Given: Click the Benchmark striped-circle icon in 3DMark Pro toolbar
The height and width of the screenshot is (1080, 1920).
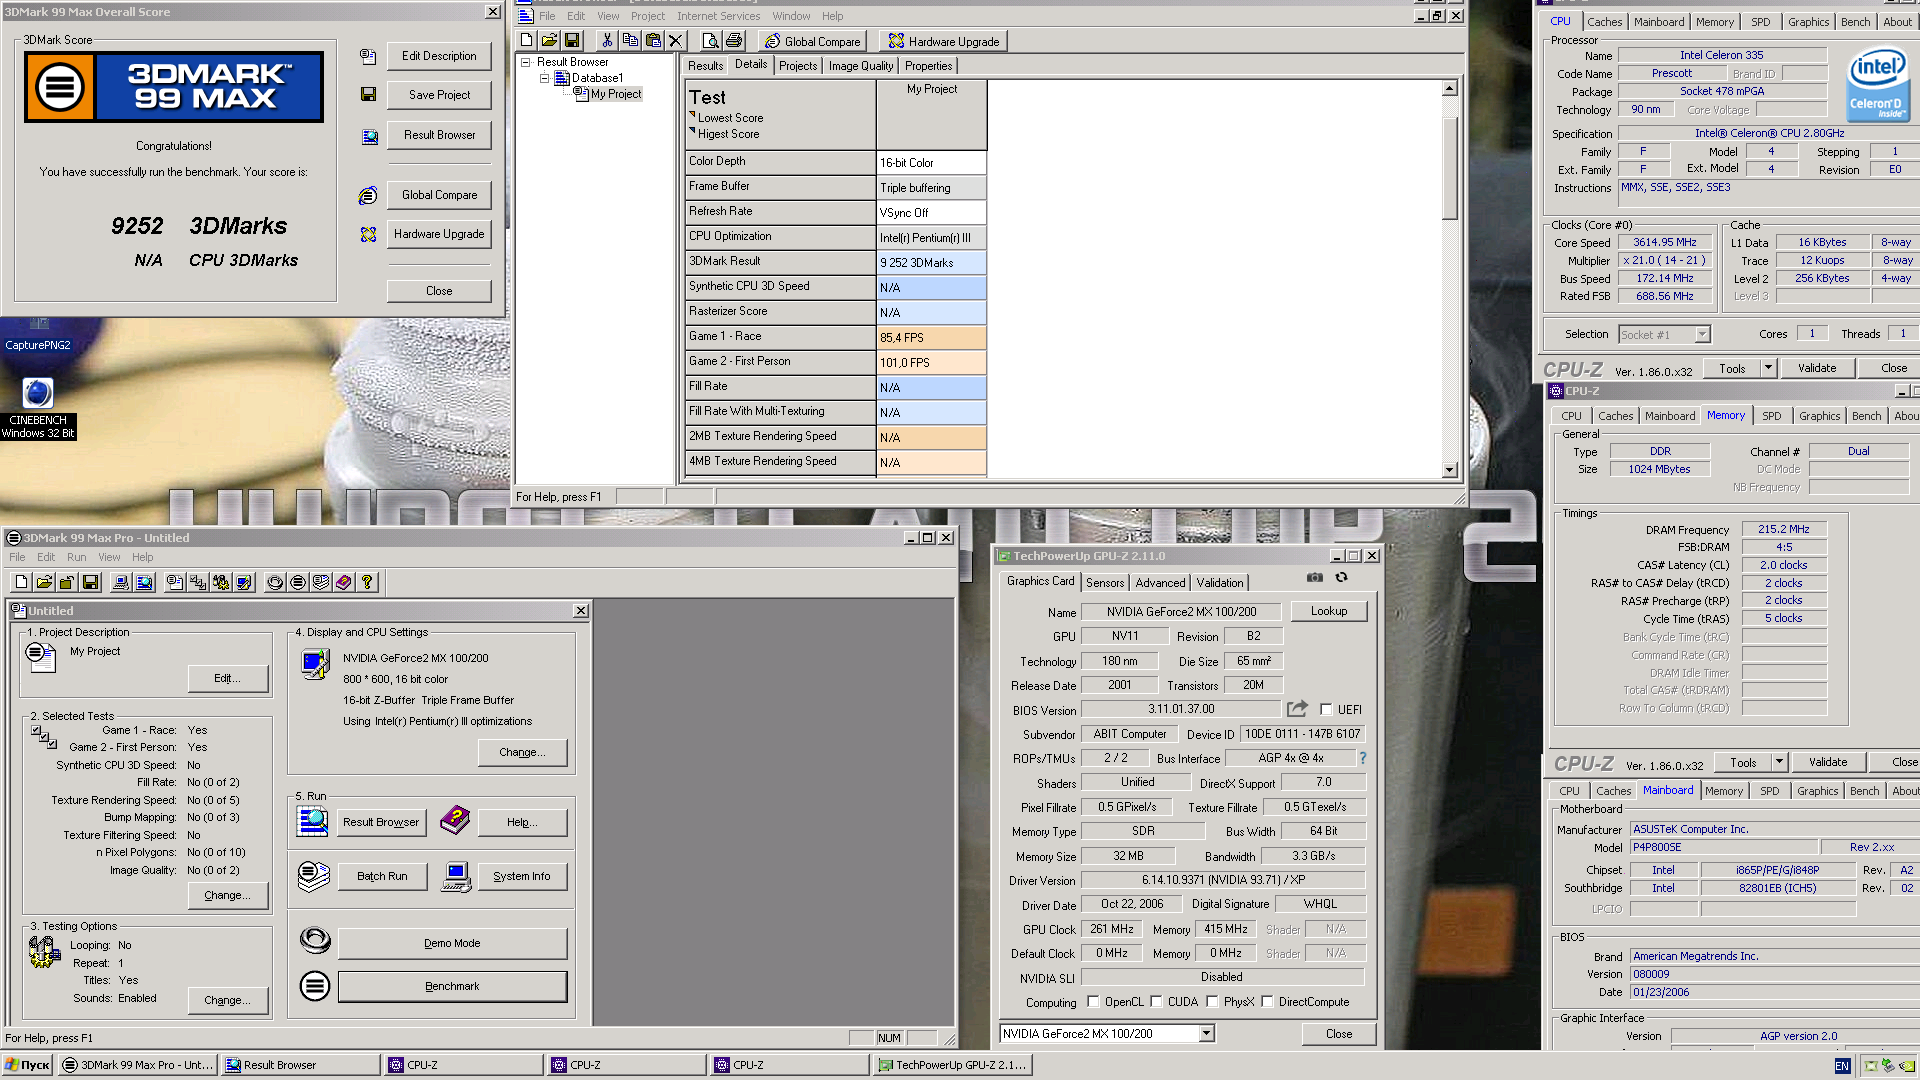Looking at the screenshot, I should tap(298, 582).
